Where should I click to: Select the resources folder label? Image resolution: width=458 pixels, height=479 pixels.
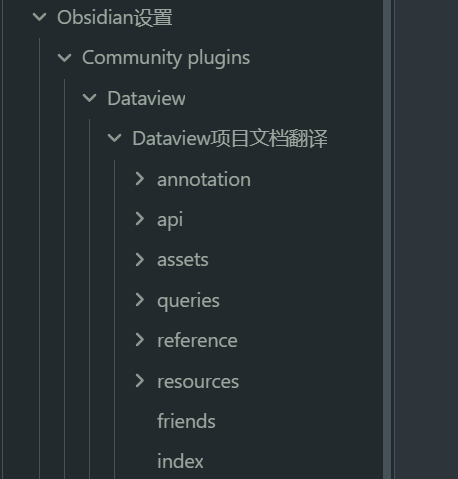pyautogui.click(x=198, y=382)
